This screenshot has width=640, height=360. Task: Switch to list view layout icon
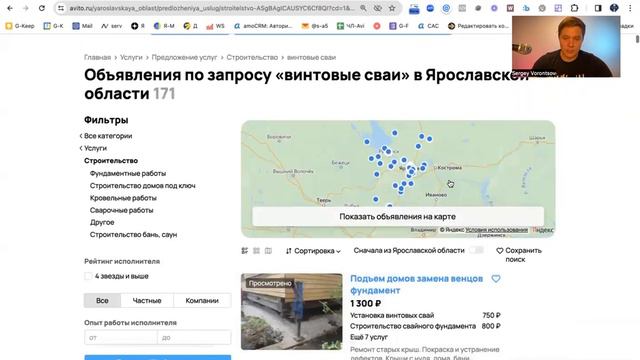click(244, 251)
